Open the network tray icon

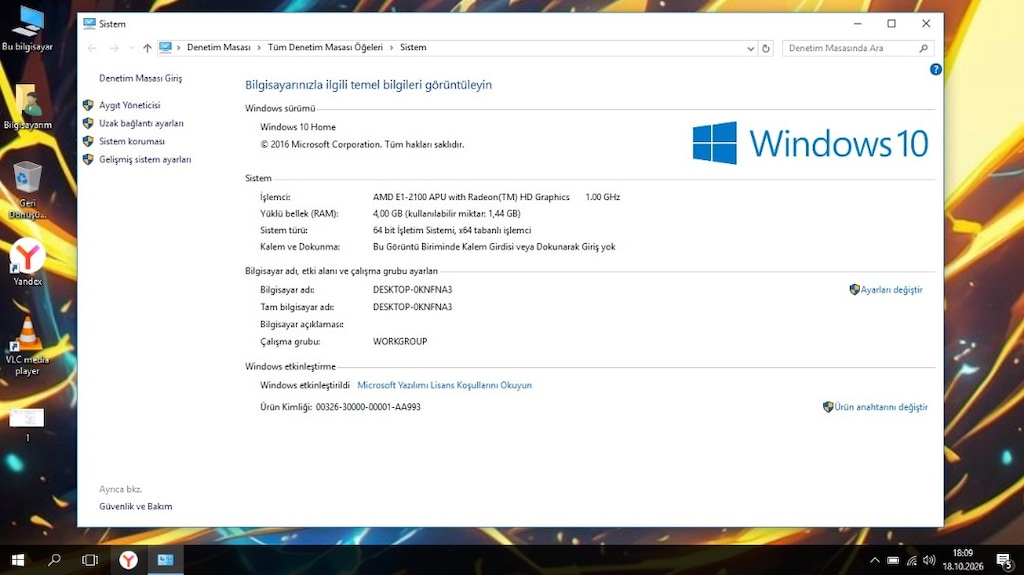click(912, 561)
